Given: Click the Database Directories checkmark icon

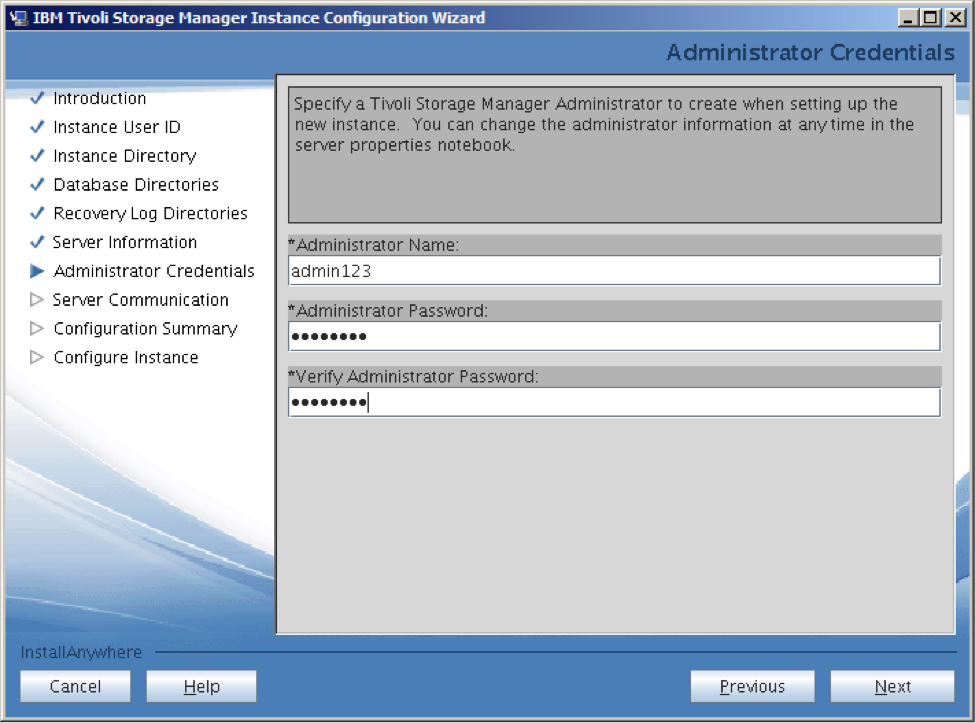Looking at the screenshot, I should click(x=37, y=184).
